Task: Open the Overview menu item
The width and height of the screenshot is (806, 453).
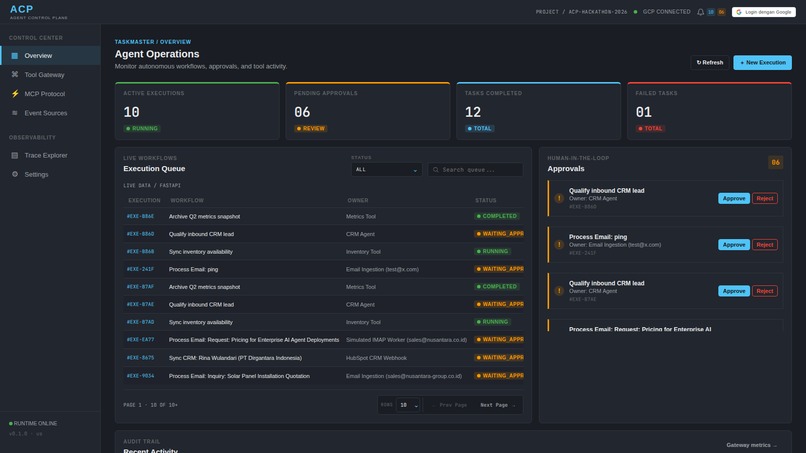Action: [x=50, y=56]
